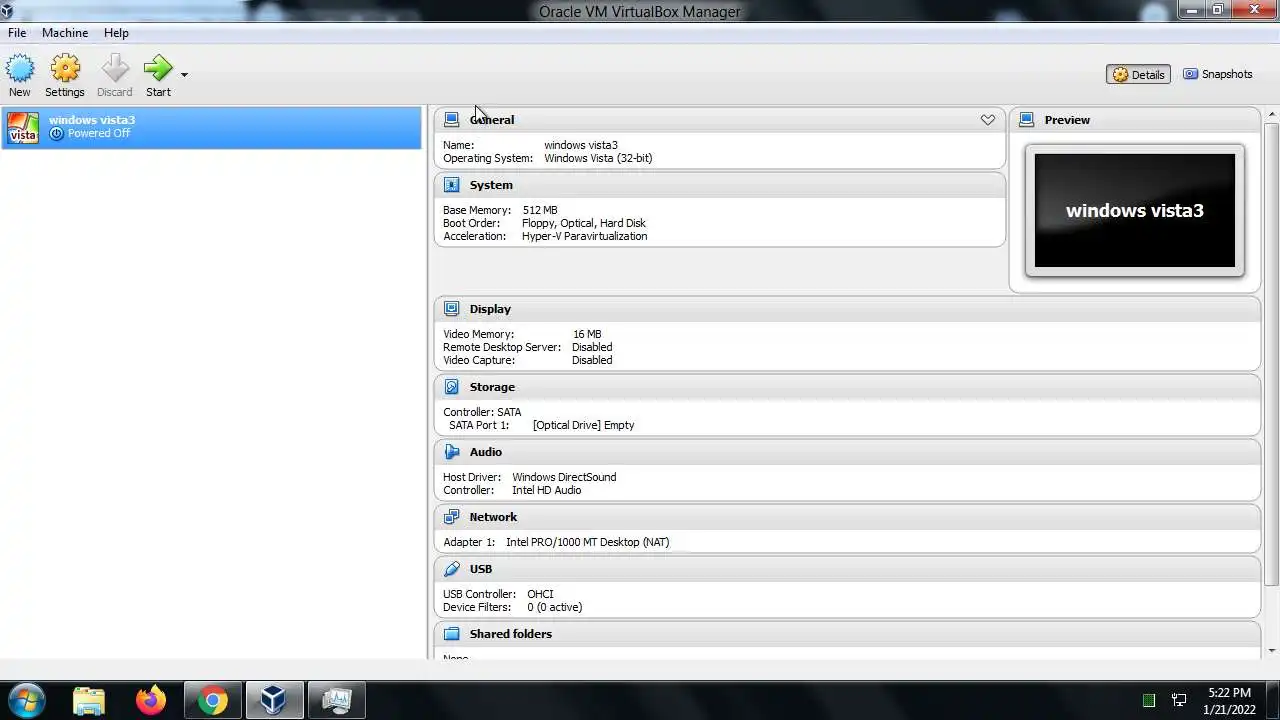1280x720 pixels.
Task: Click Windows DirectSound host driver value
Action: tap(564, 477)
